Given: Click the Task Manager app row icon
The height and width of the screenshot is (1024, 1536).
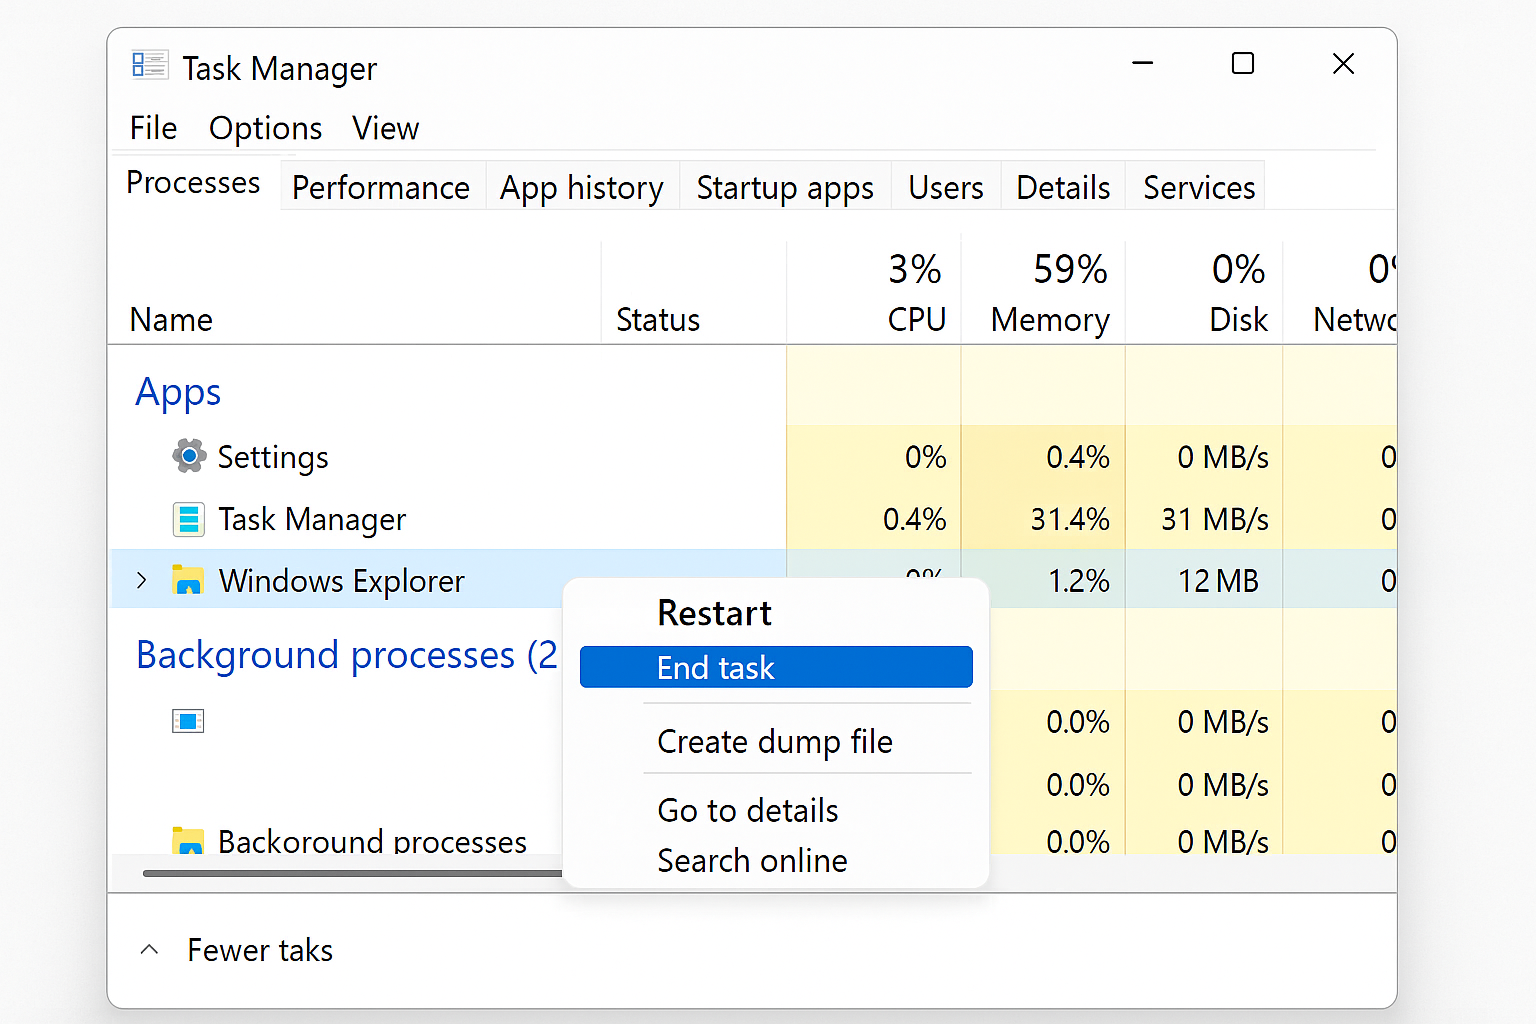Looking at the screenshot, I should tap(188, 519).
